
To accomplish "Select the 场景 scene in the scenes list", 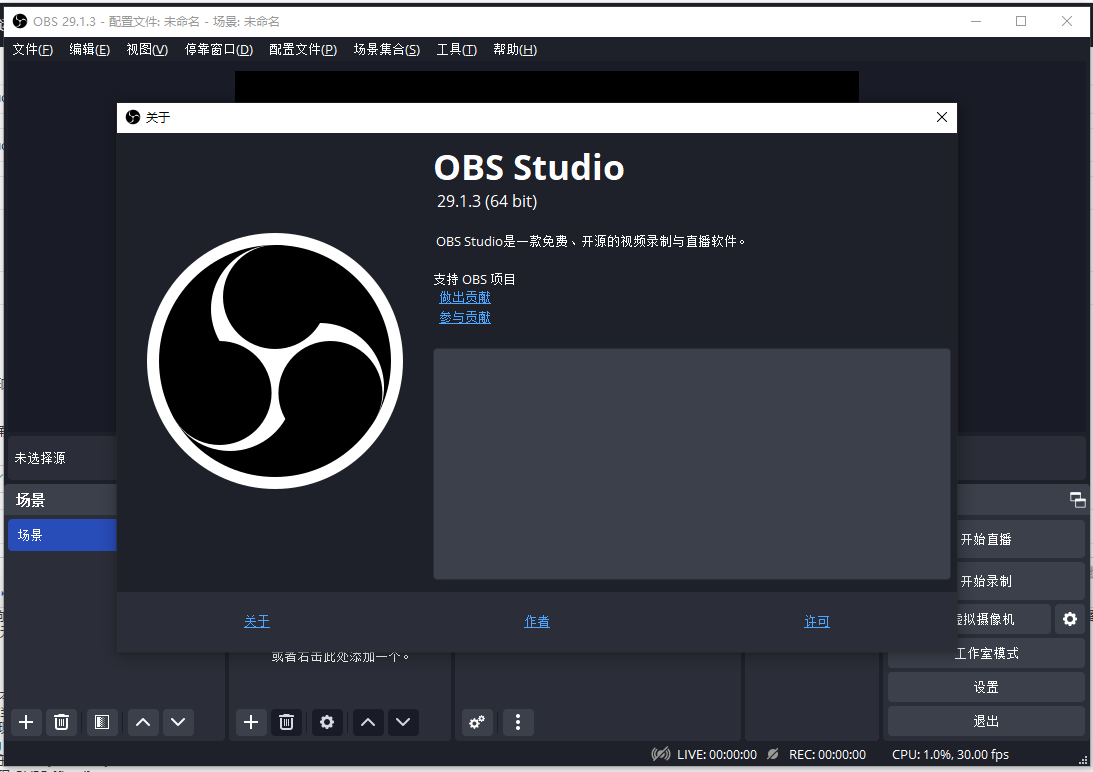I will [x=60, y=535].
